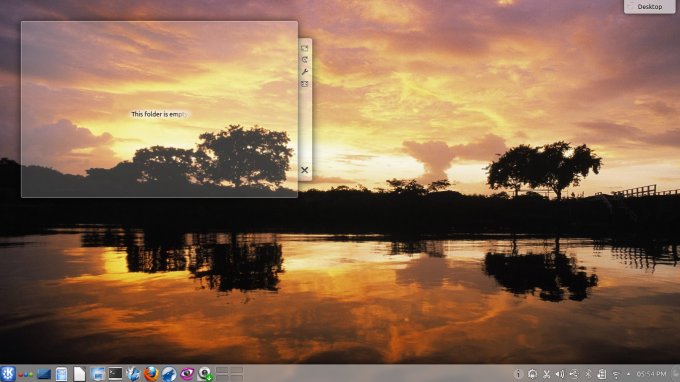Open the notifications bell in the tray

click(532, 374)
